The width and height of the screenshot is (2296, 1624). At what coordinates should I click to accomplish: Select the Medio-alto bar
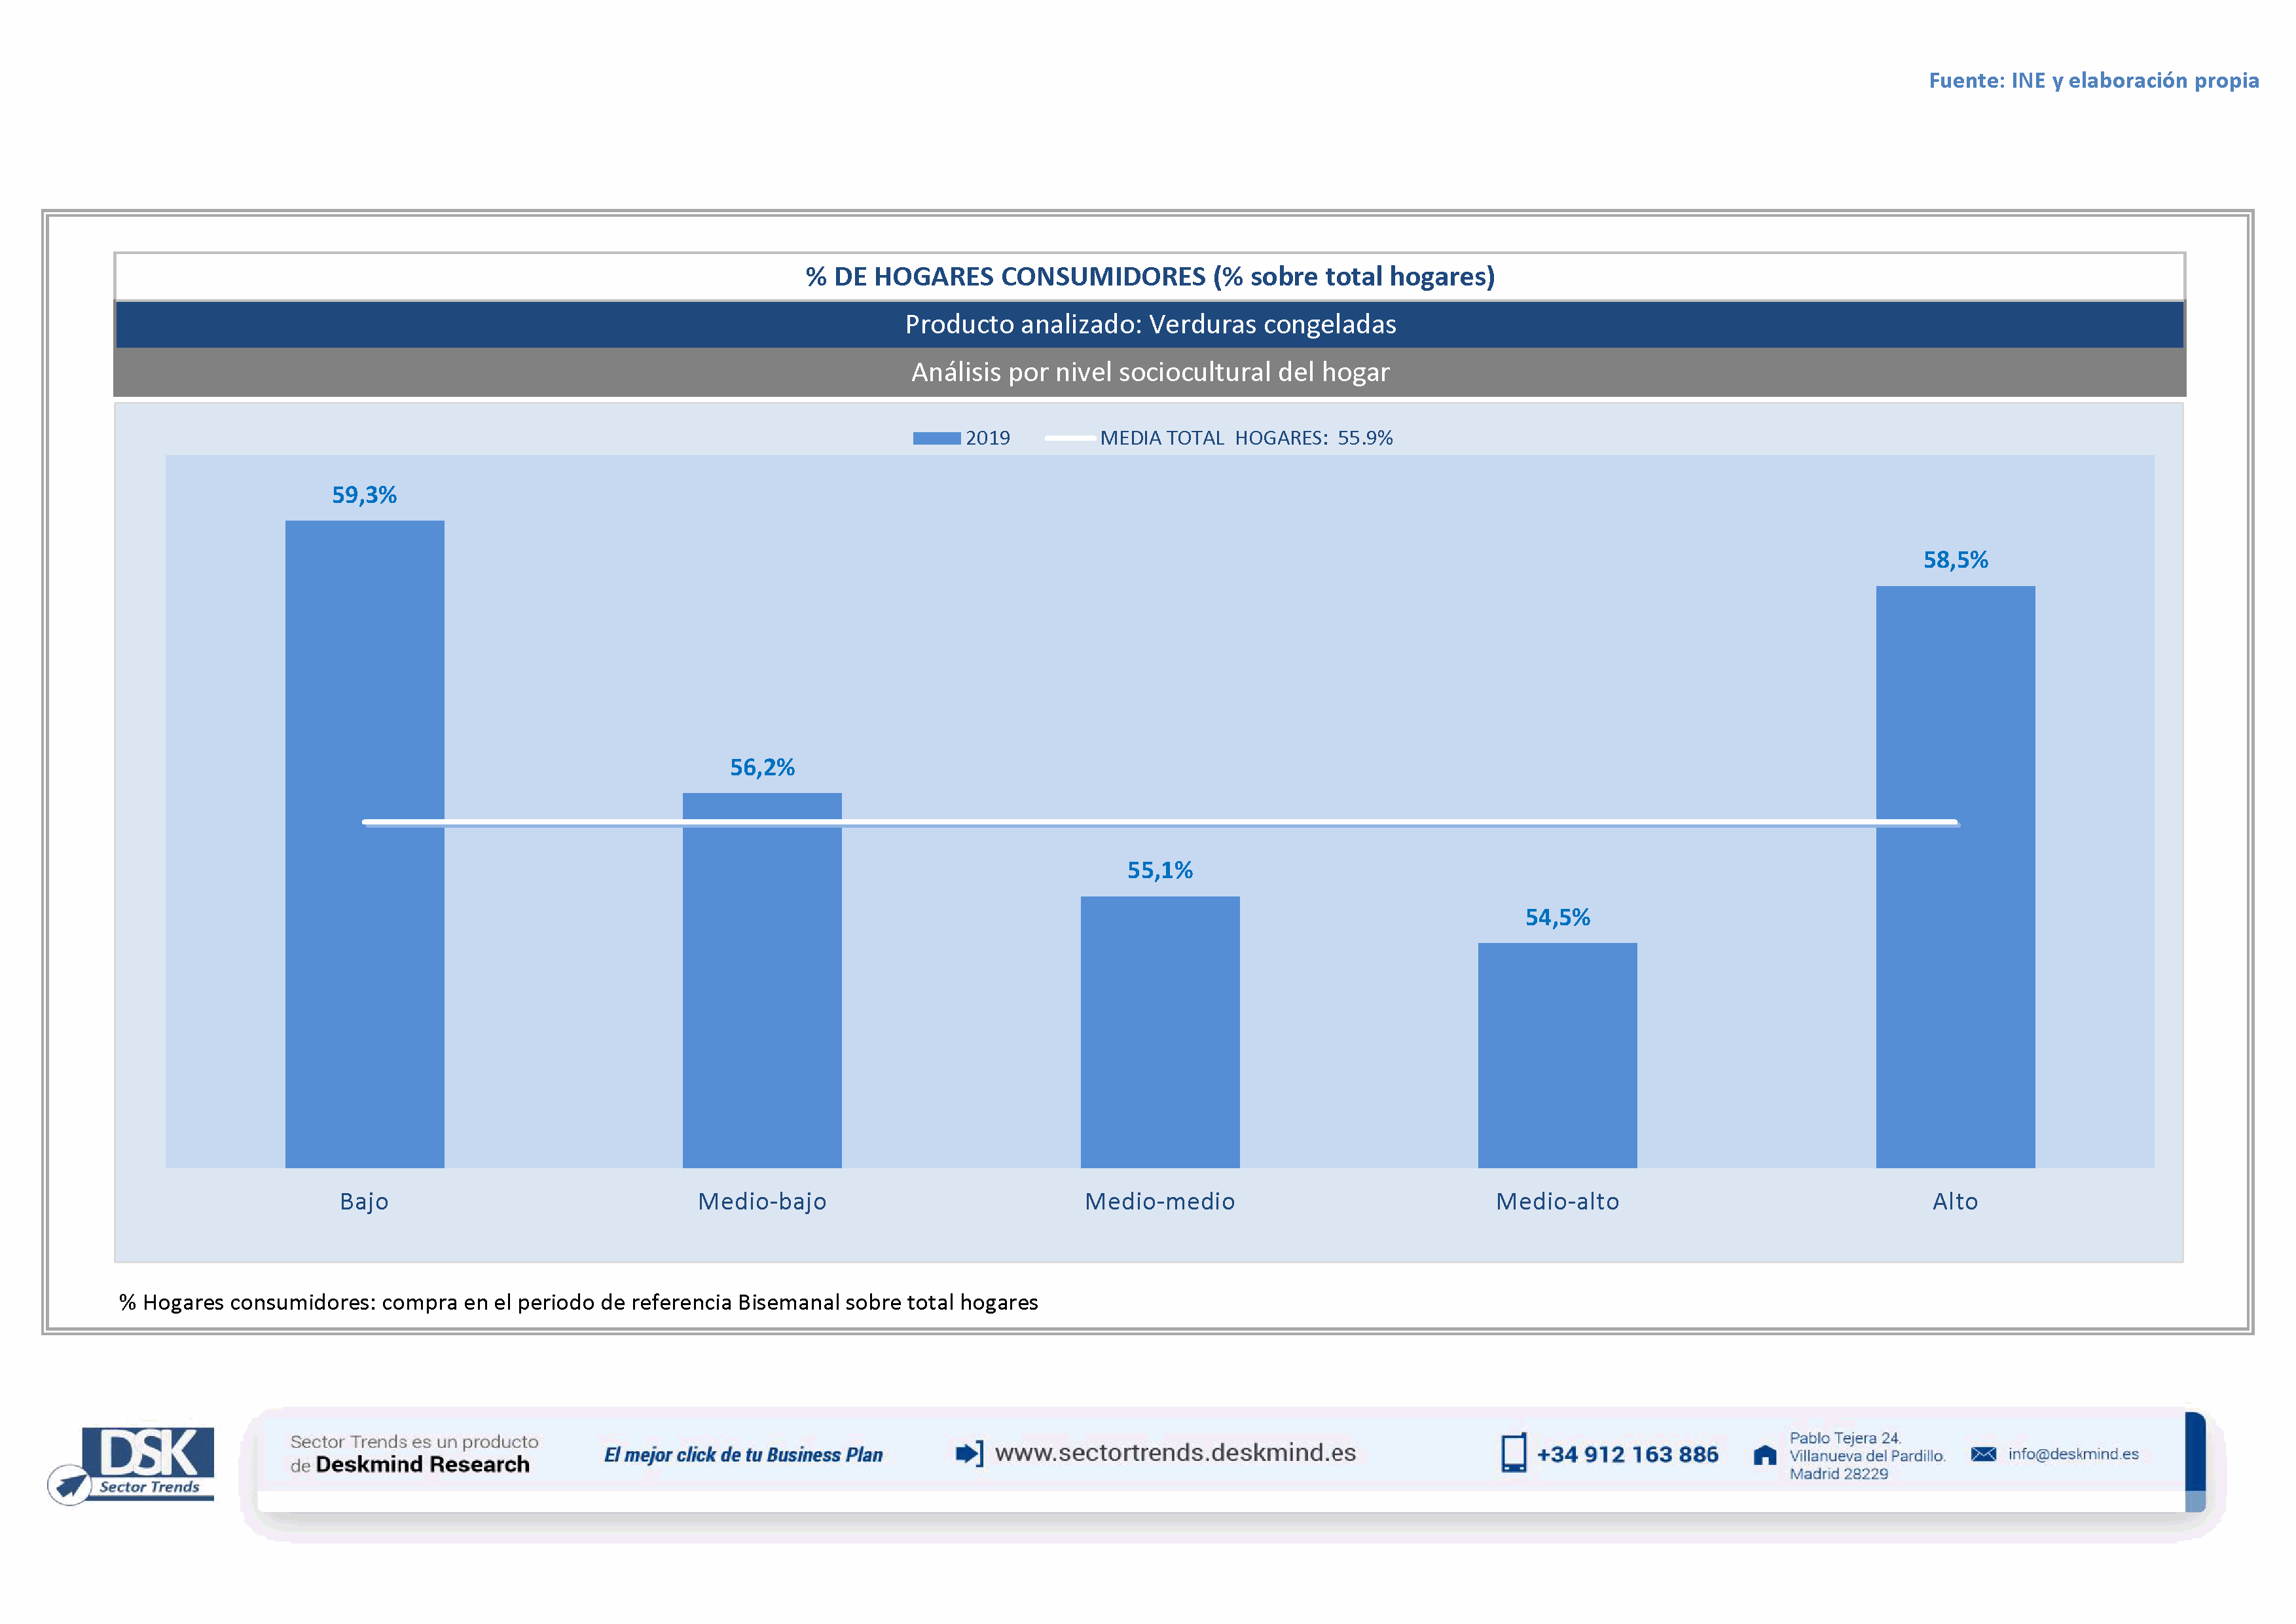tap(1557, 1055)
